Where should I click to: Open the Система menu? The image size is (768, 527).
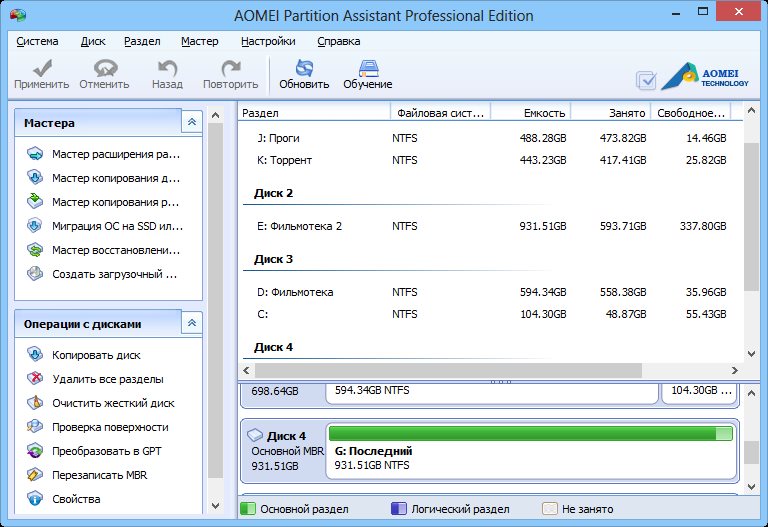(x=38, y=41)
